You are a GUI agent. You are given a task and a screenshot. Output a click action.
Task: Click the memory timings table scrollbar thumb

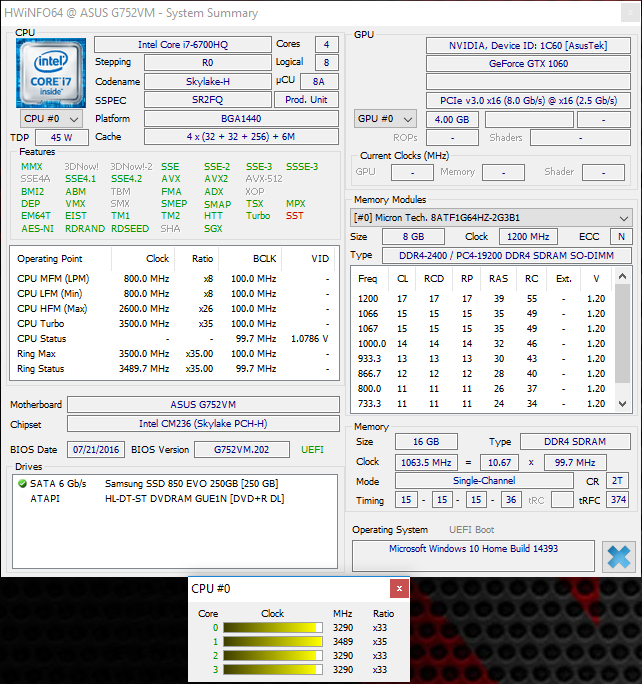(623, 334)
